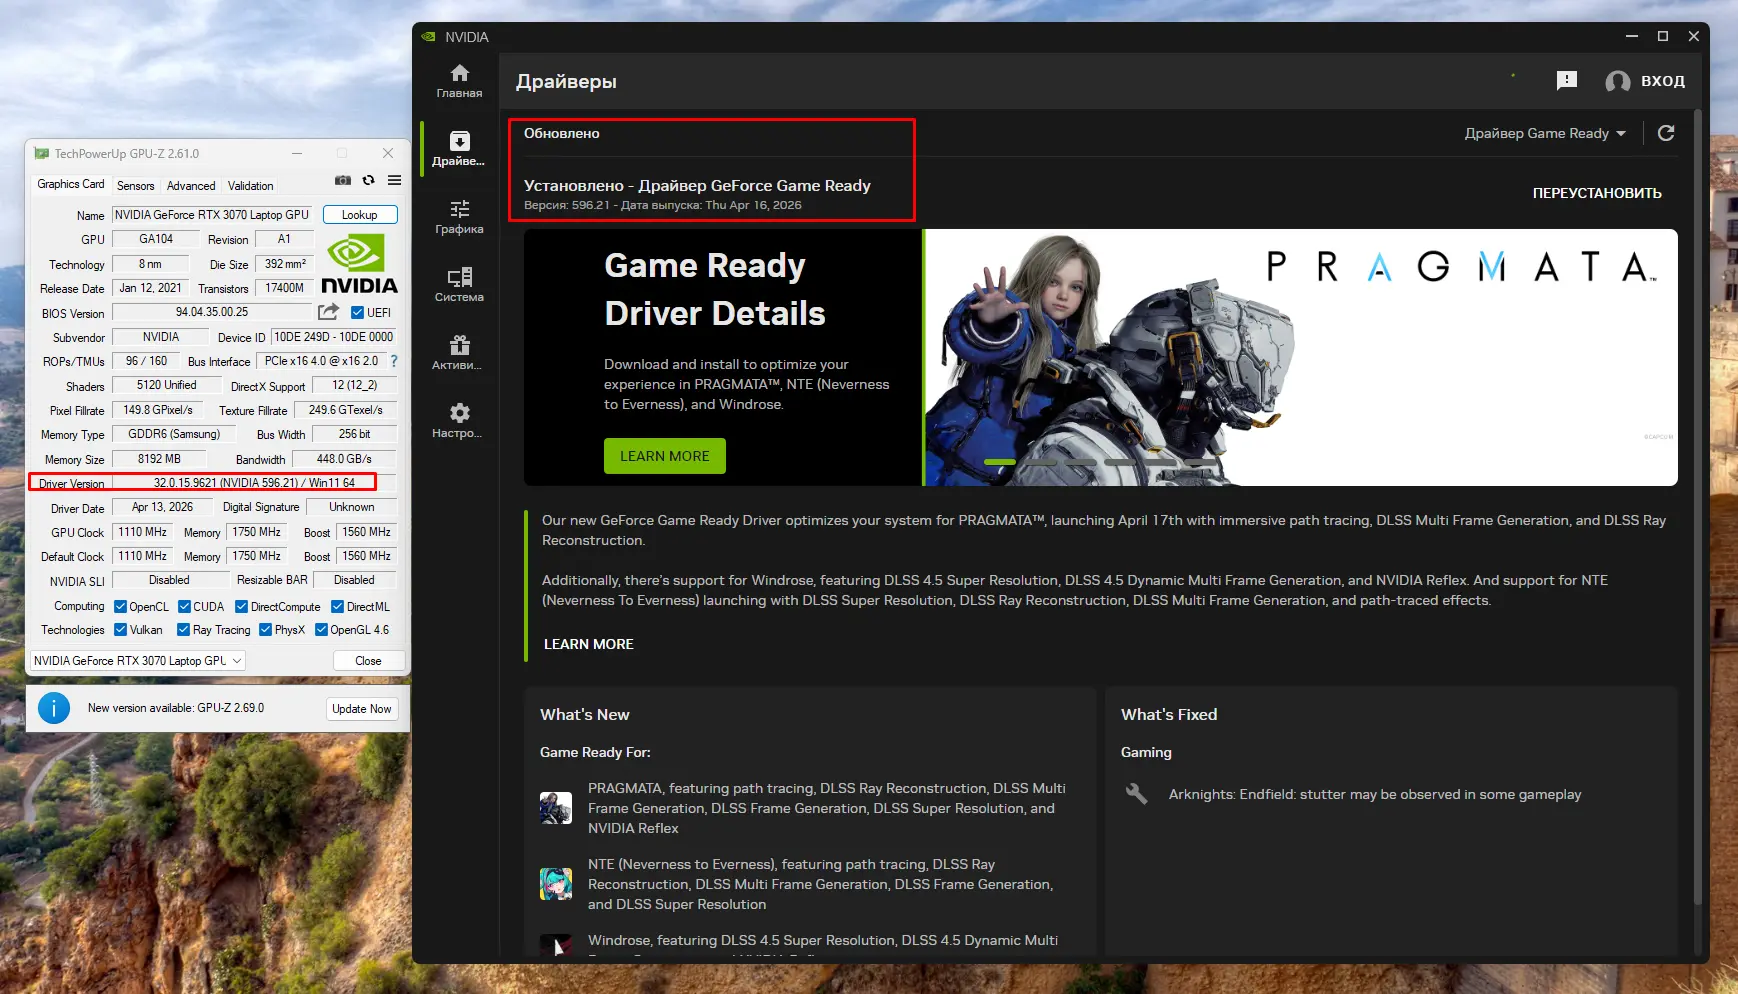Click the Device ID field in GPU-Z

(334, 337)
